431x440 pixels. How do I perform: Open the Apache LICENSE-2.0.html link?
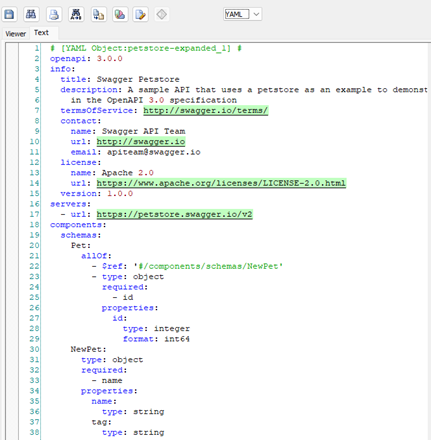[x=221, y=183]
